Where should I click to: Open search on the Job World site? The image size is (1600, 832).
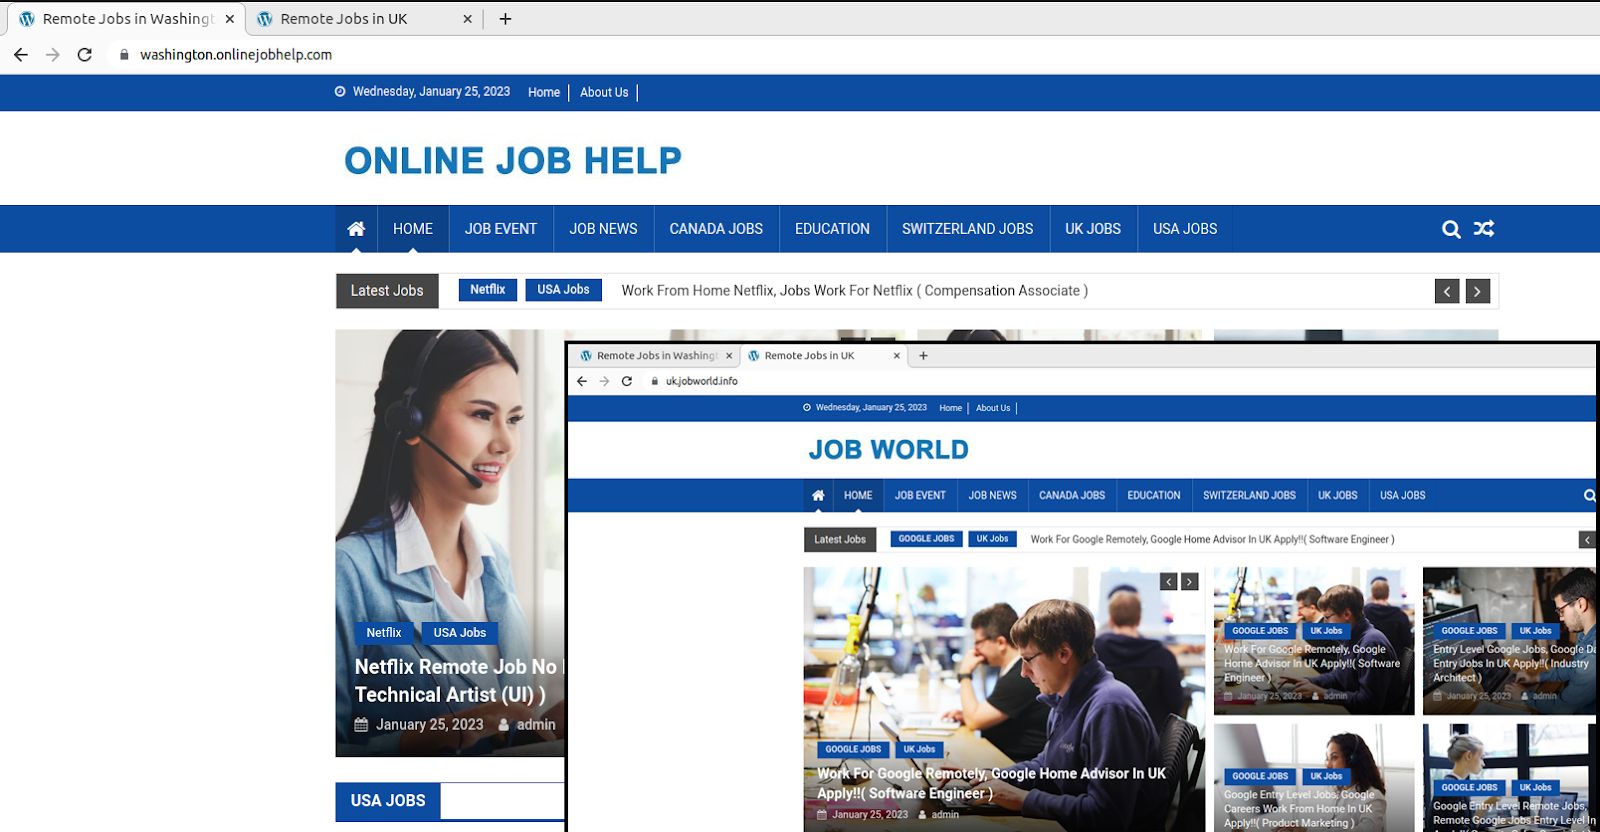click(1589, 496)
